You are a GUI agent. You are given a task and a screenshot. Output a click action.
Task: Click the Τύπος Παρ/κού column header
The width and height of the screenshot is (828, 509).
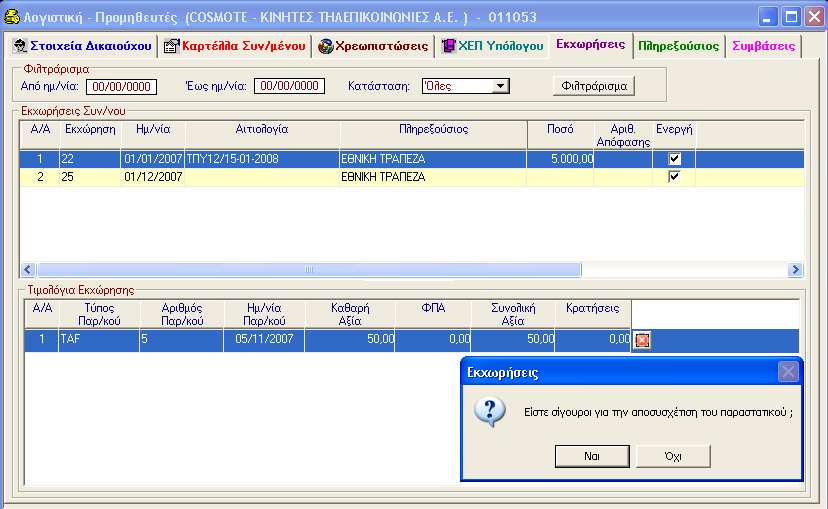tap(99, 314)
